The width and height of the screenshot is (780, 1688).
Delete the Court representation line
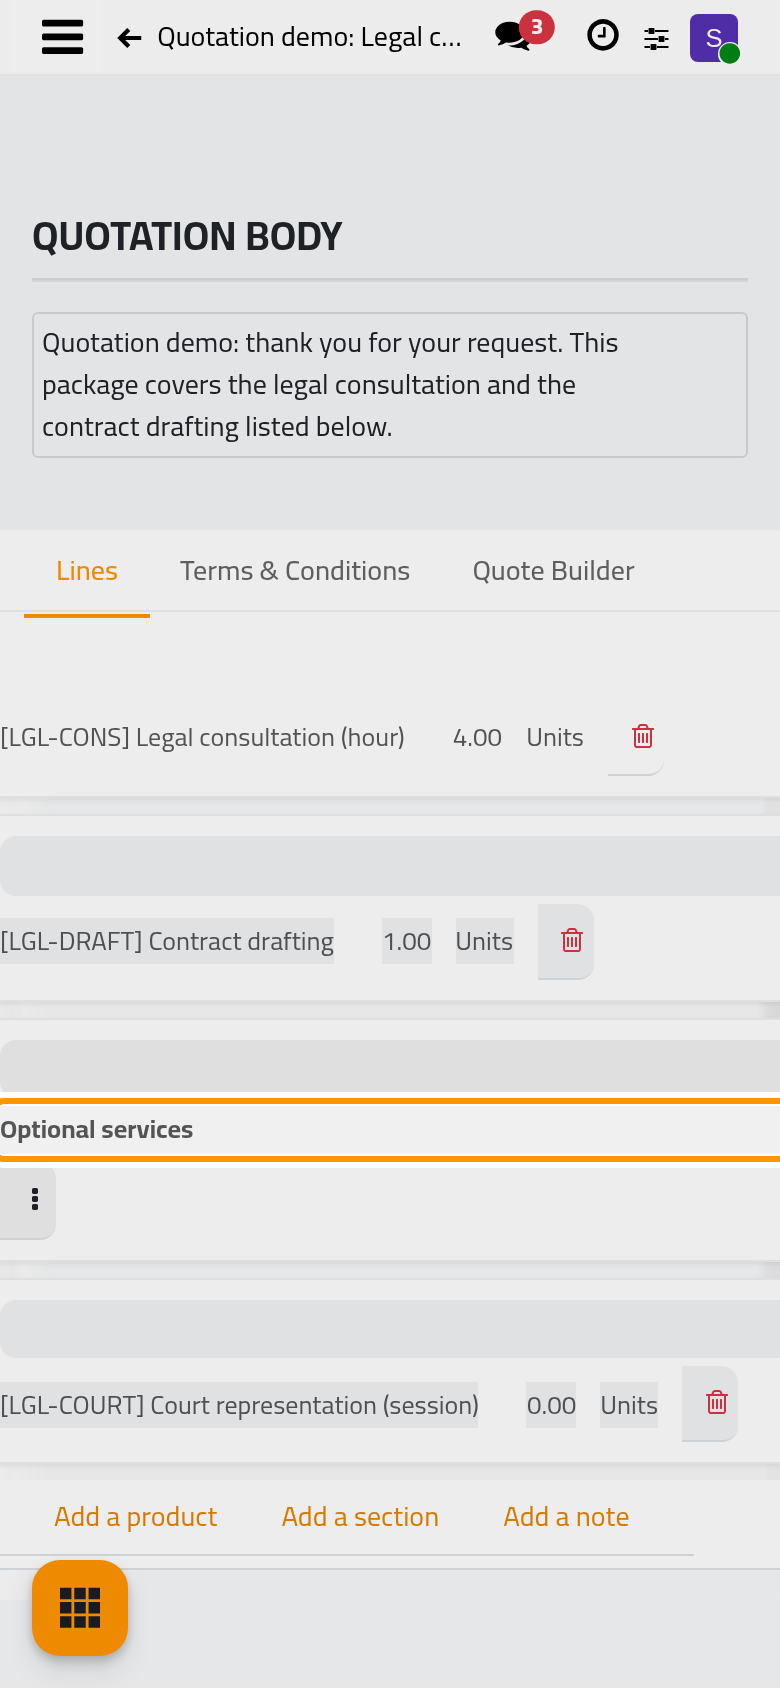716,1403
